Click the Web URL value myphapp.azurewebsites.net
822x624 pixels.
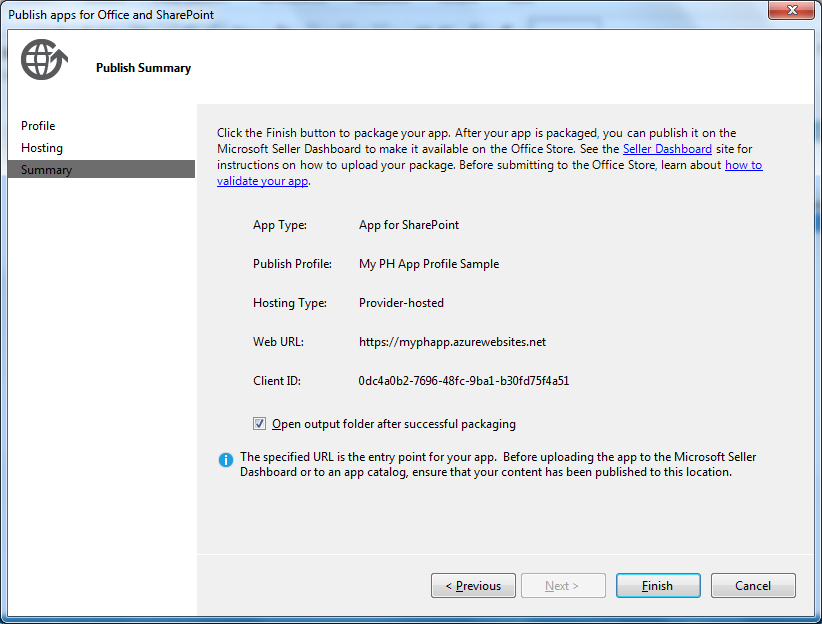pyautogui.click(x=452, y=341)
